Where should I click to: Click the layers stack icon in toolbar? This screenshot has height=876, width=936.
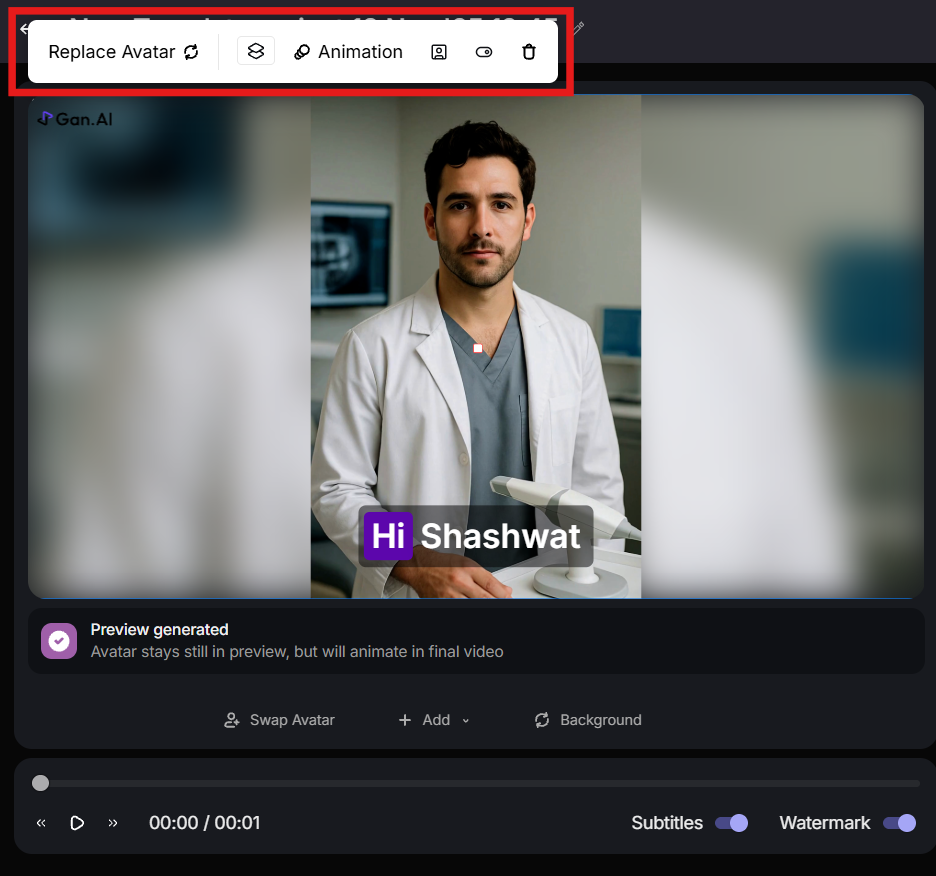[x=256, y=52]
